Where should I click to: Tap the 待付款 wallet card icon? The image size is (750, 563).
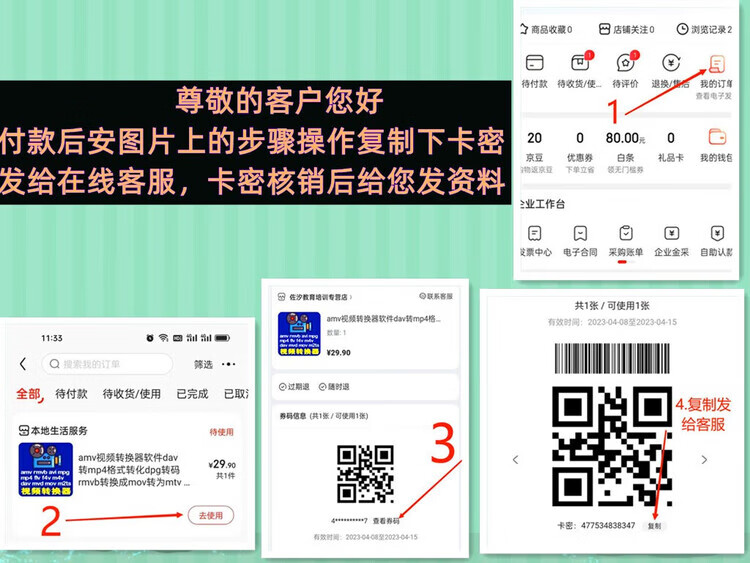click(x=534, y=63)
